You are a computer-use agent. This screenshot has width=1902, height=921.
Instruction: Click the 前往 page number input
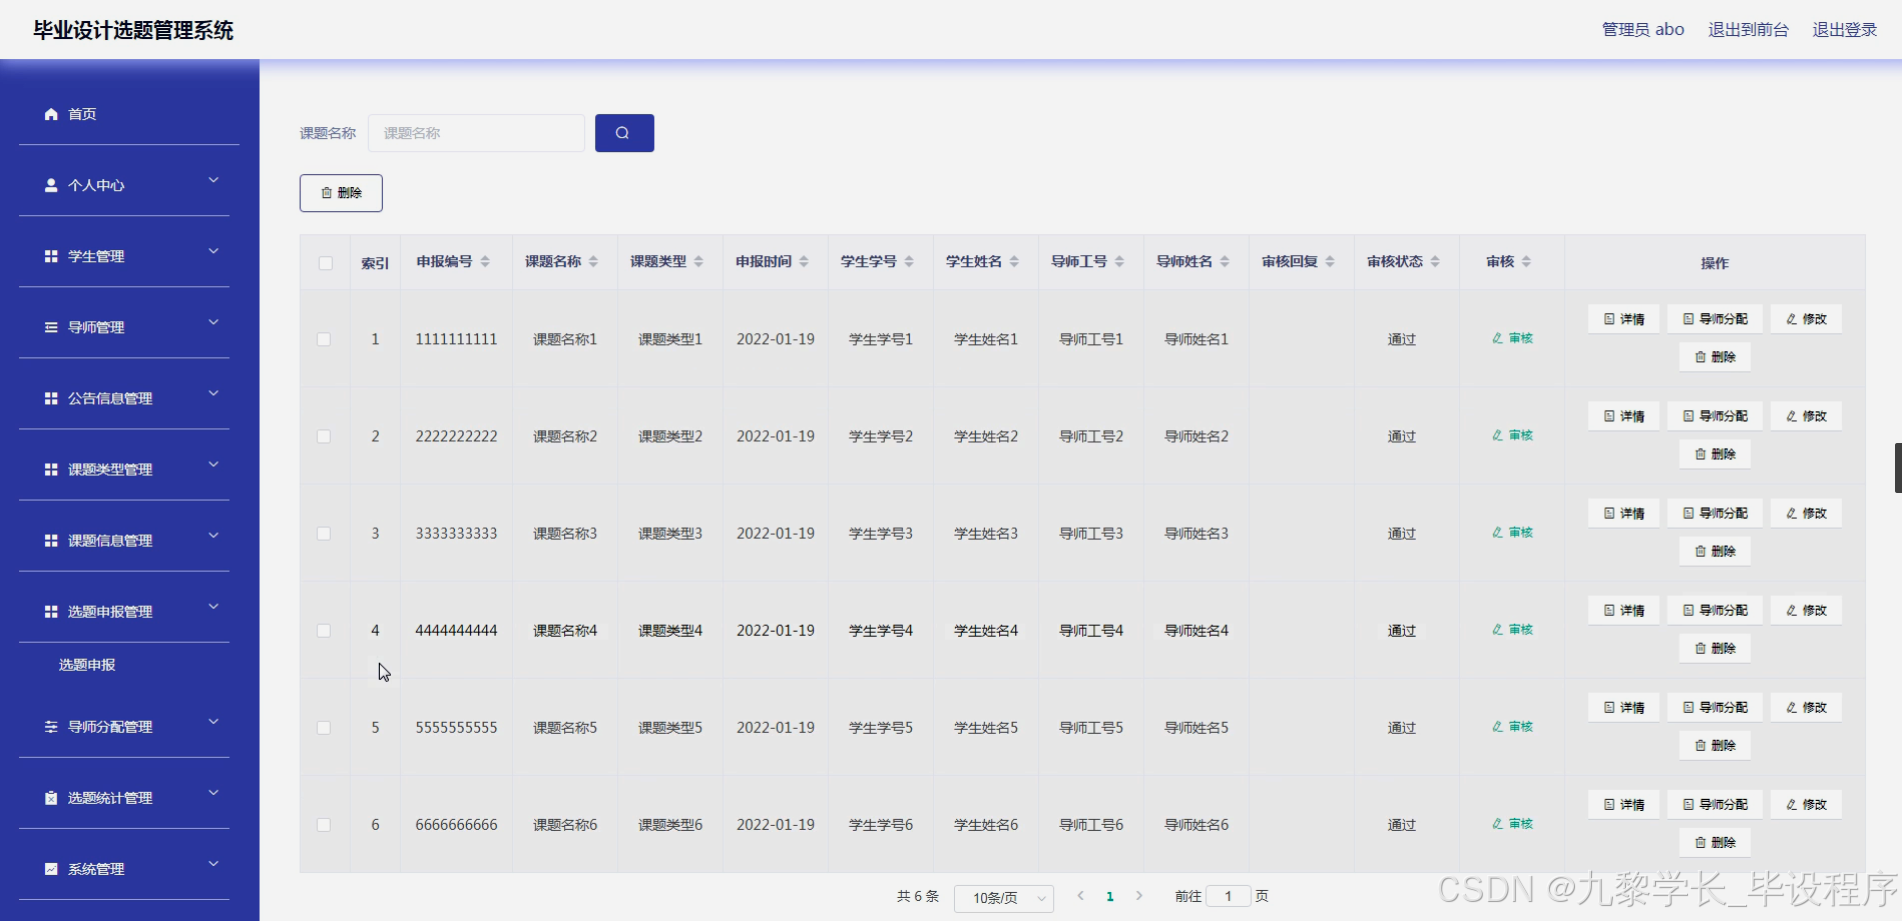click(x=1228, y=896)
